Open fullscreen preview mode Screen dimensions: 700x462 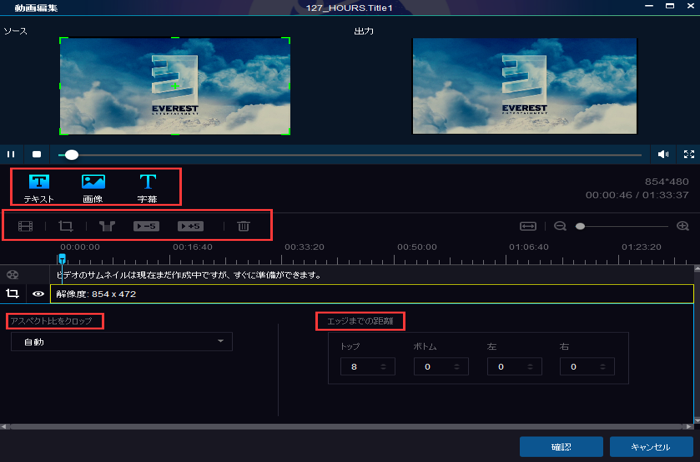689,154
